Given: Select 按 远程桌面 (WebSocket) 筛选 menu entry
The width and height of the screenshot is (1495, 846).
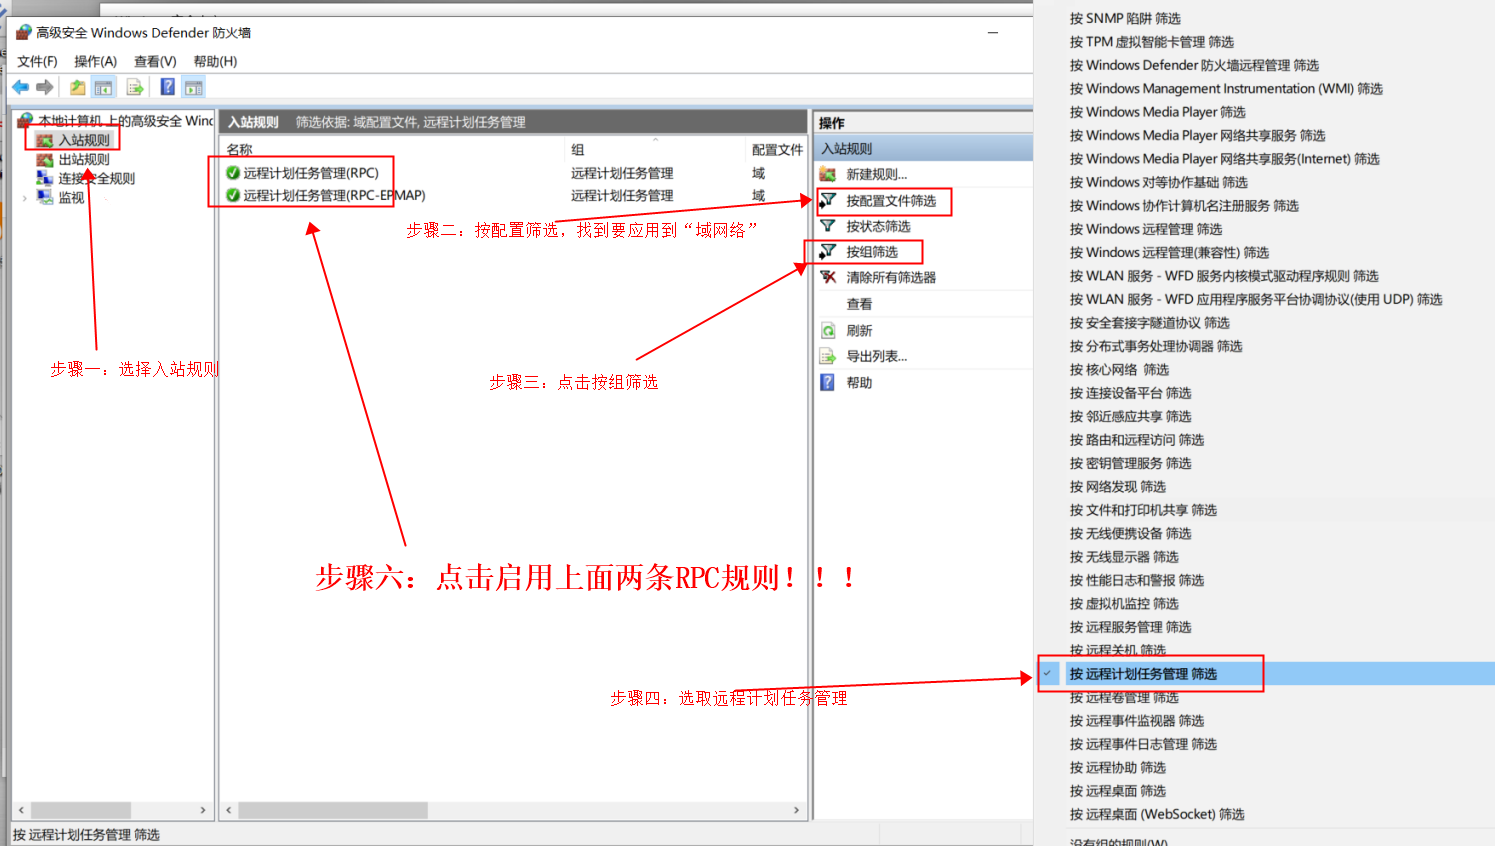Looking at the screenshot, I should pos(1157,814).
